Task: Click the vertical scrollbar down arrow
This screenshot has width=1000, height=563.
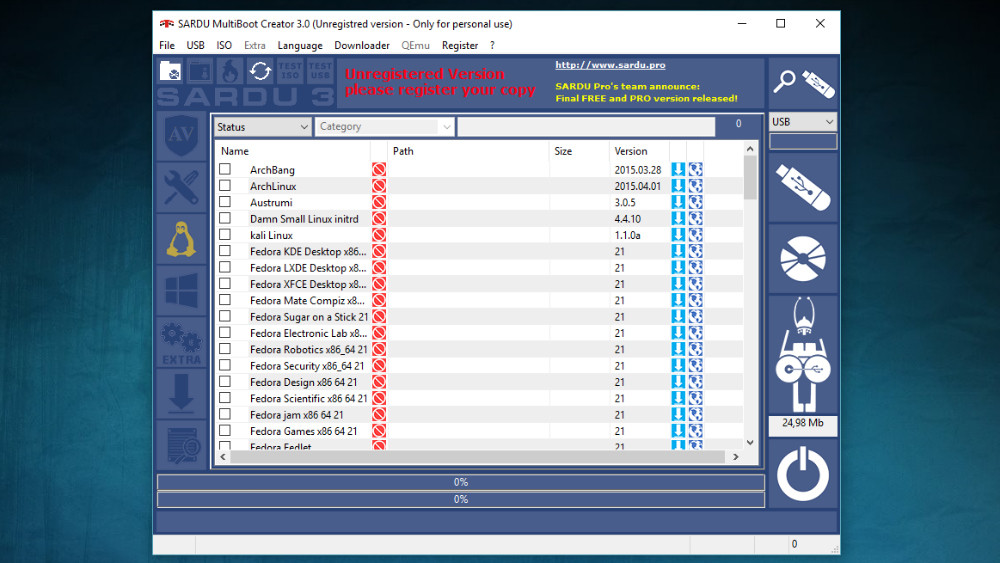Action: click(750, 442)
